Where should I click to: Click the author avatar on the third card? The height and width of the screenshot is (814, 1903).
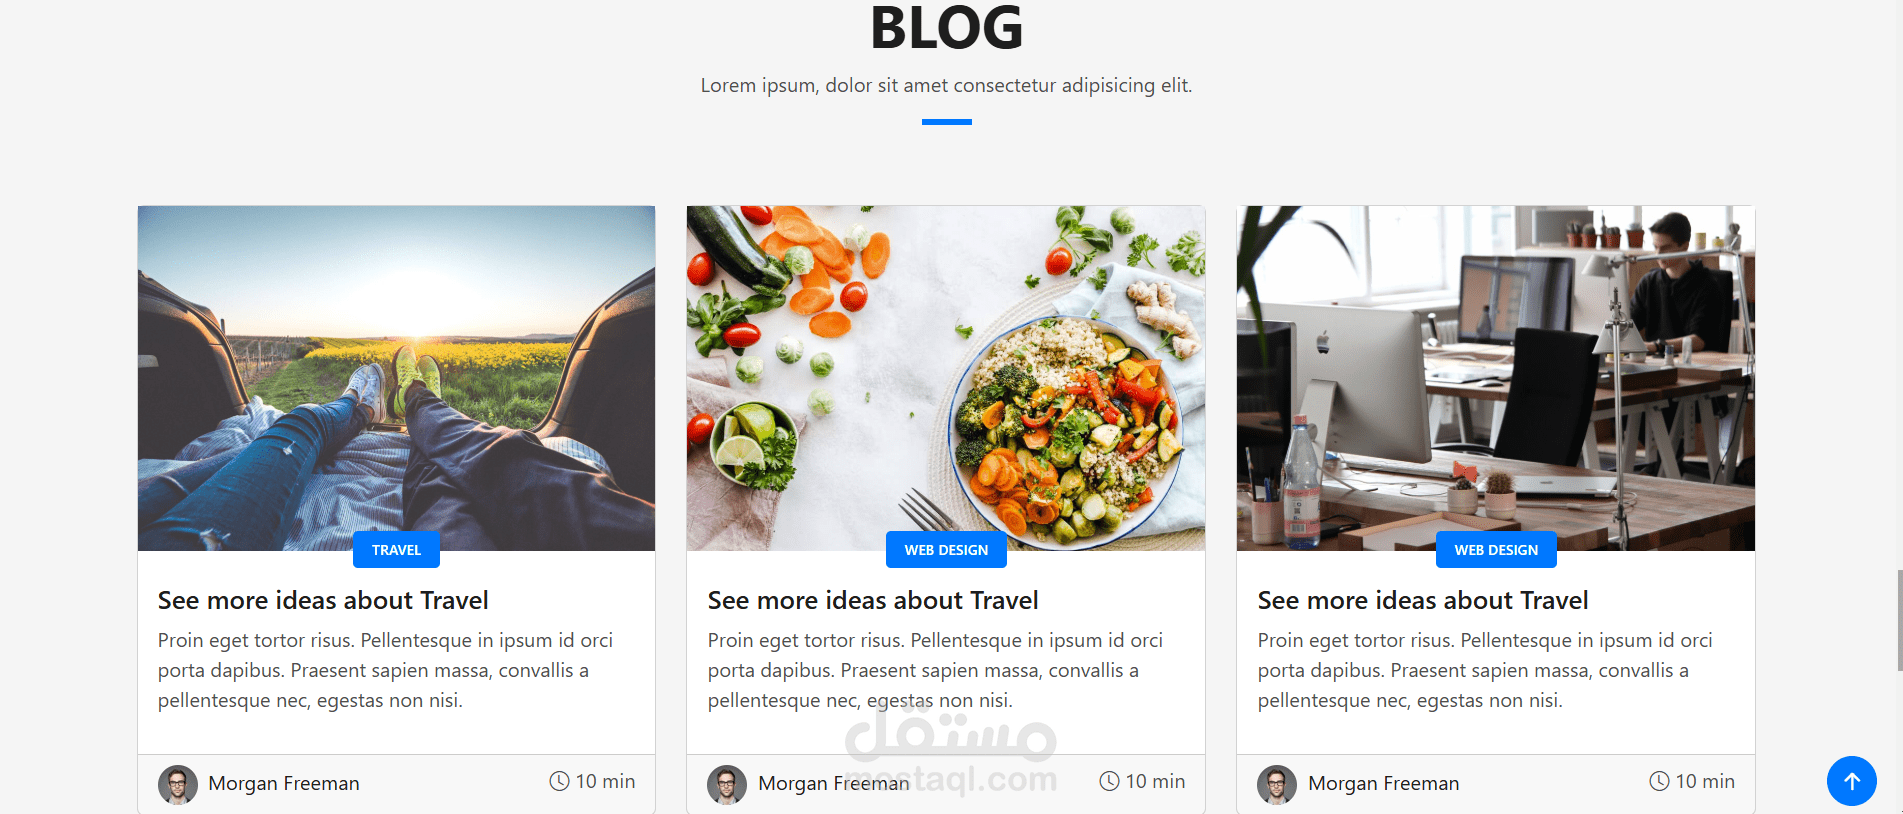point(1277,785)
